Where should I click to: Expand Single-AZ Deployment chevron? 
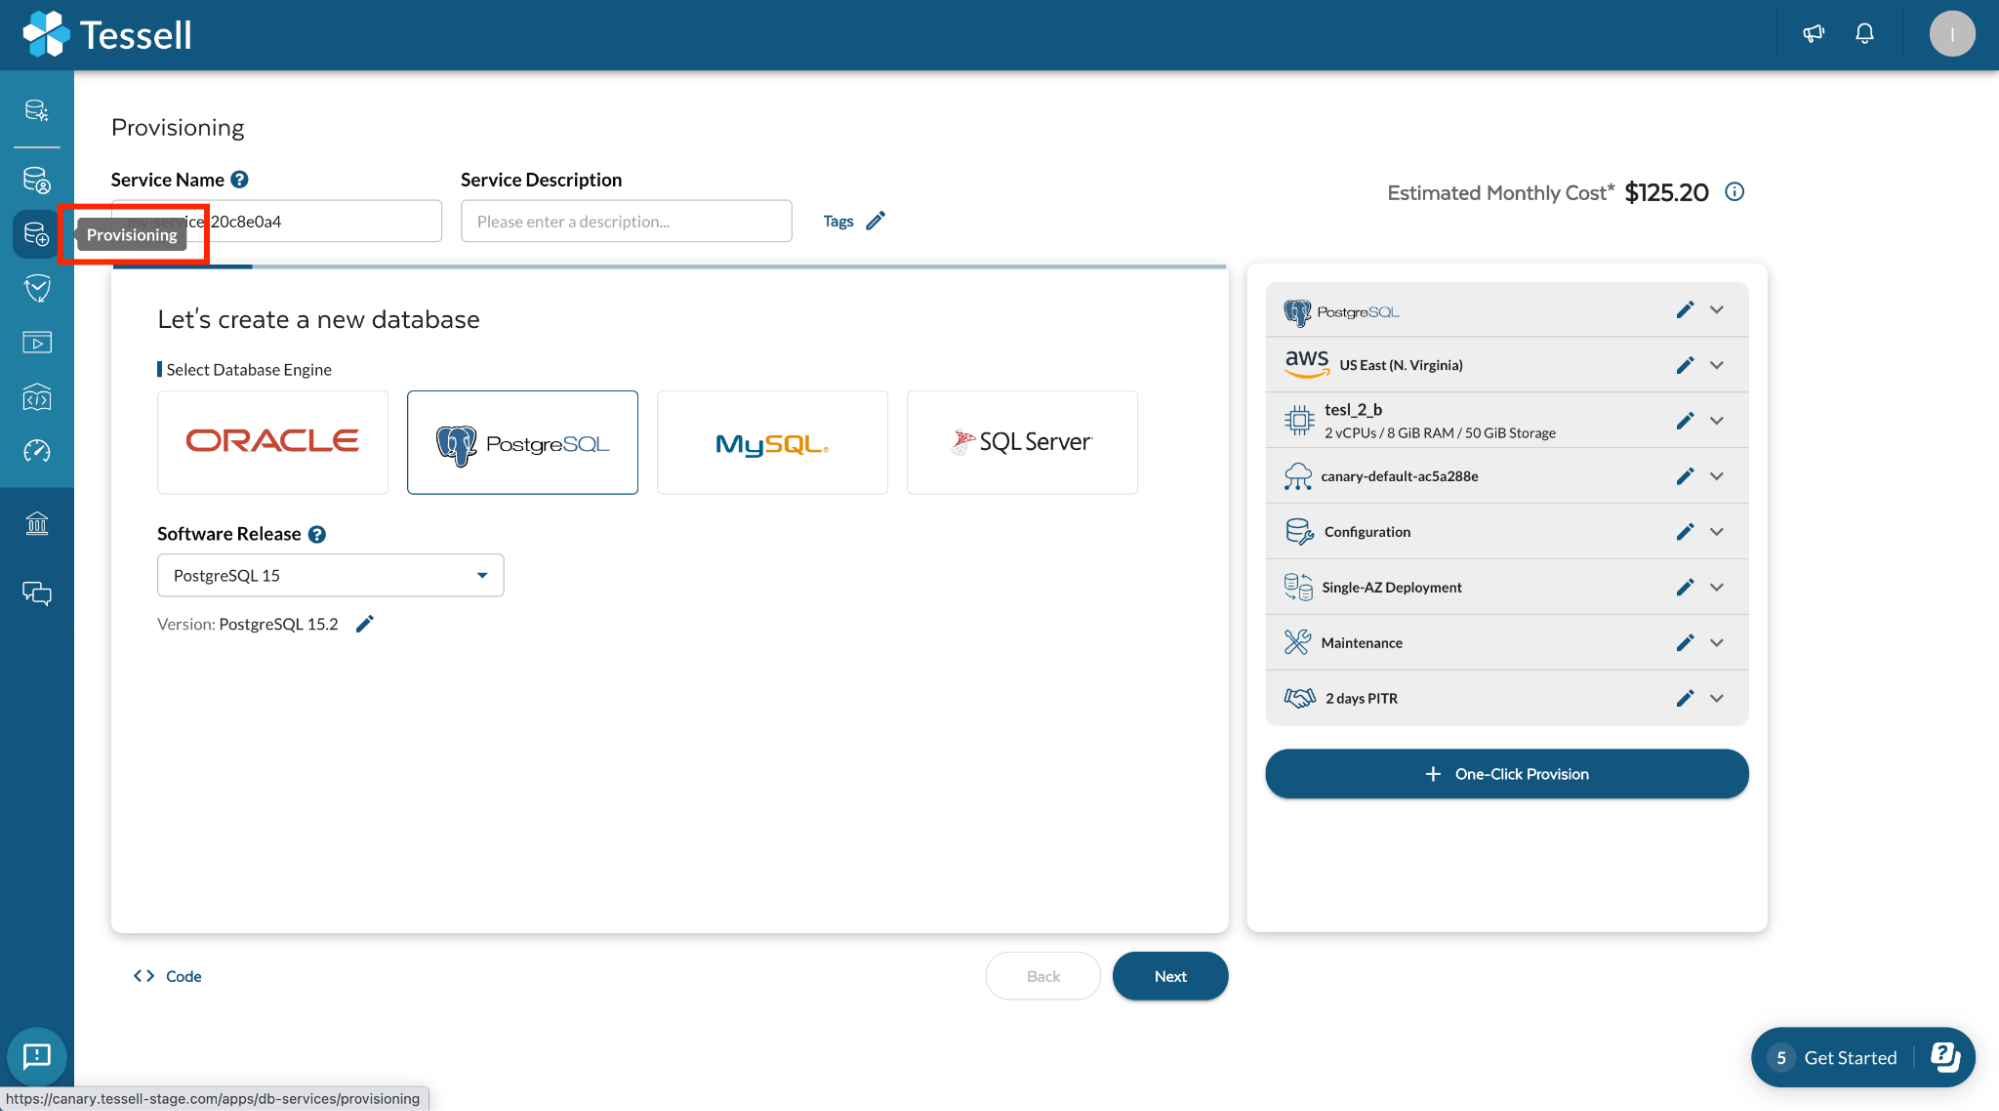(x=1717, y=587)
